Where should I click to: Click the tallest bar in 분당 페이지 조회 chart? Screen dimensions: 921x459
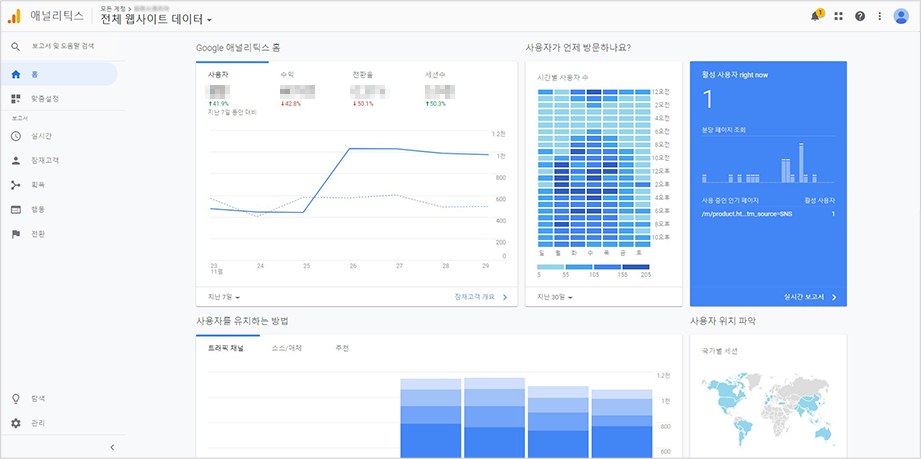coord(801,162)
